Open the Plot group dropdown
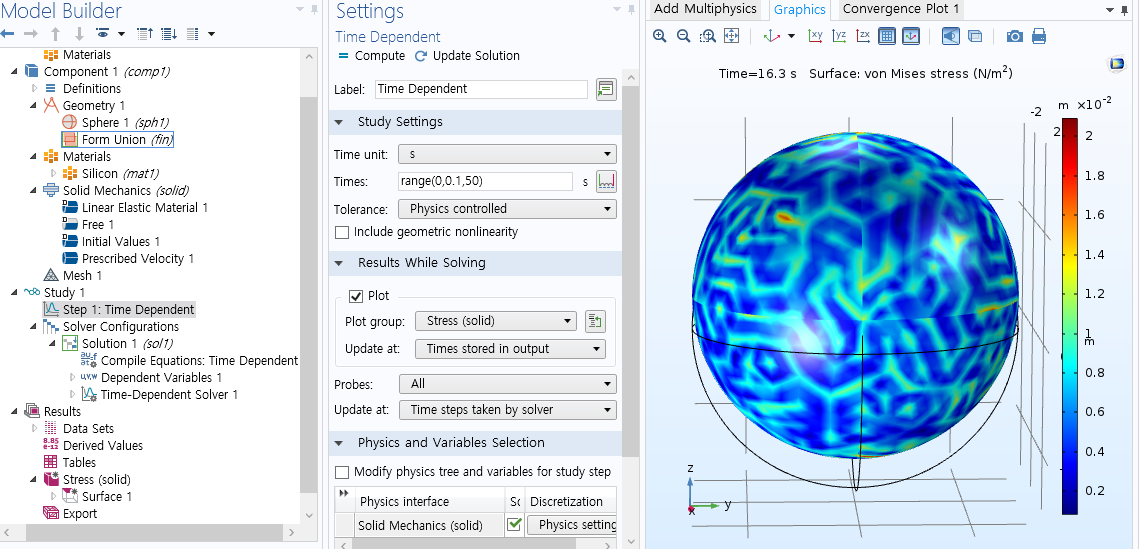1139x549 pixels. pyautogui.click(x=495, y=321)
